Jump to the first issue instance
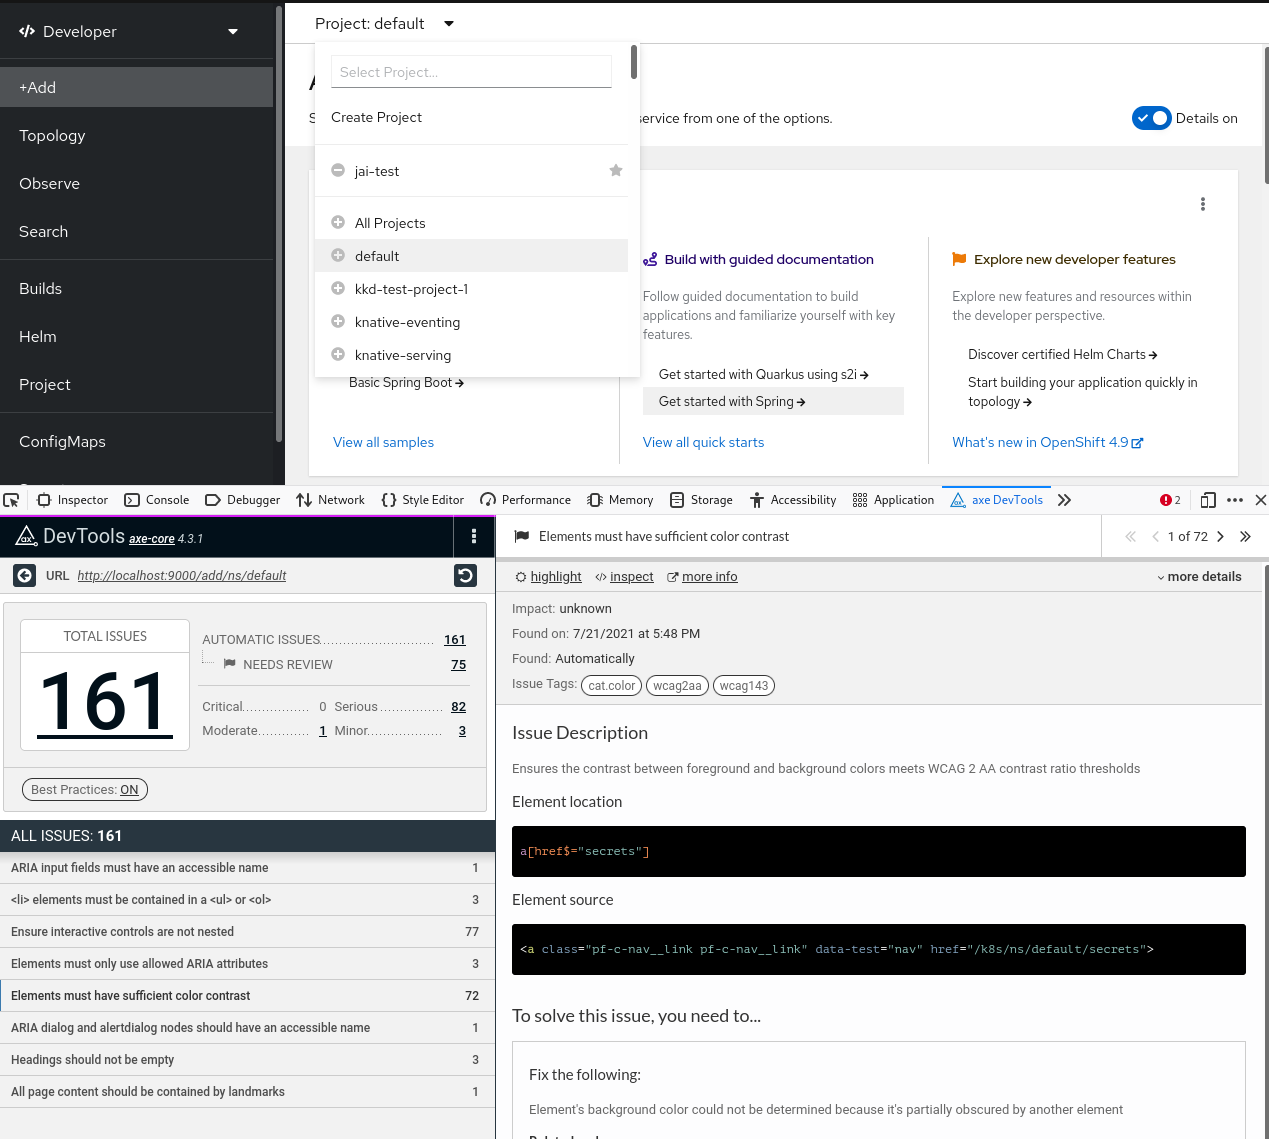Image resolution: width=1269 pixels, height=1139 pixels. coord(1130,537)
